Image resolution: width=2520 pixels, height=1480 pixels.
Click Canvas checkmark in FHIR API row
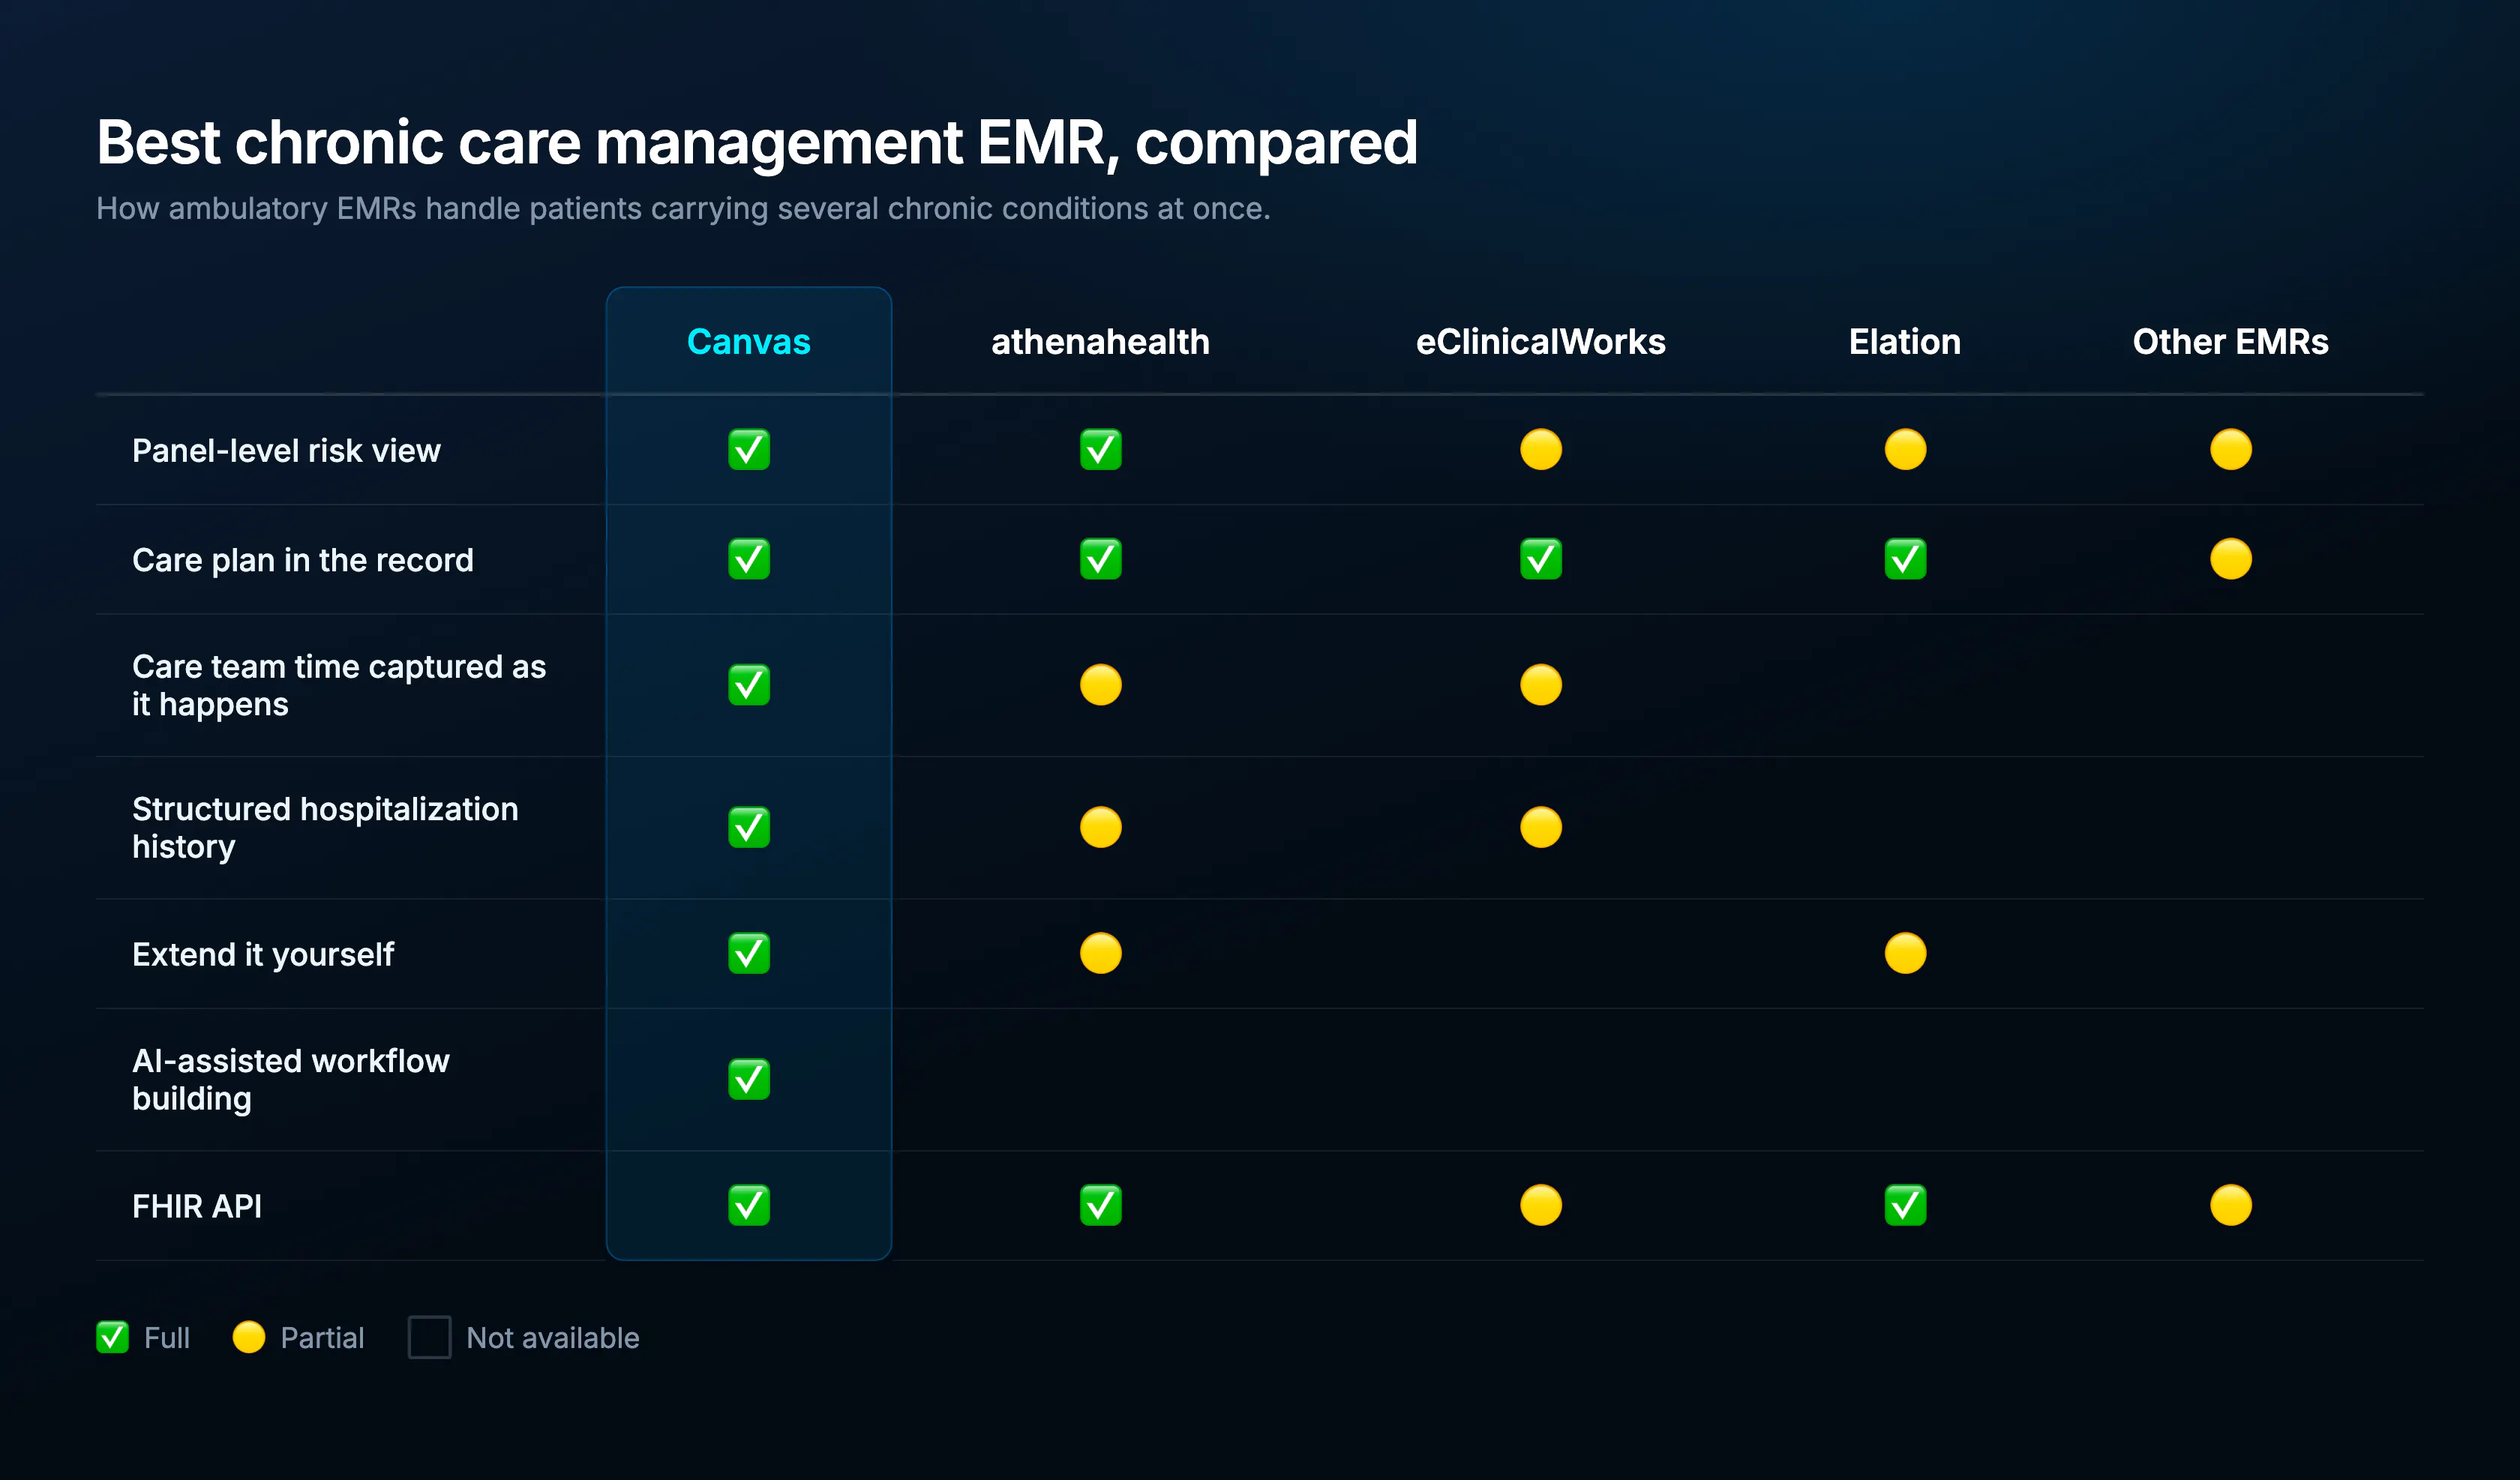coord(749,1205)
